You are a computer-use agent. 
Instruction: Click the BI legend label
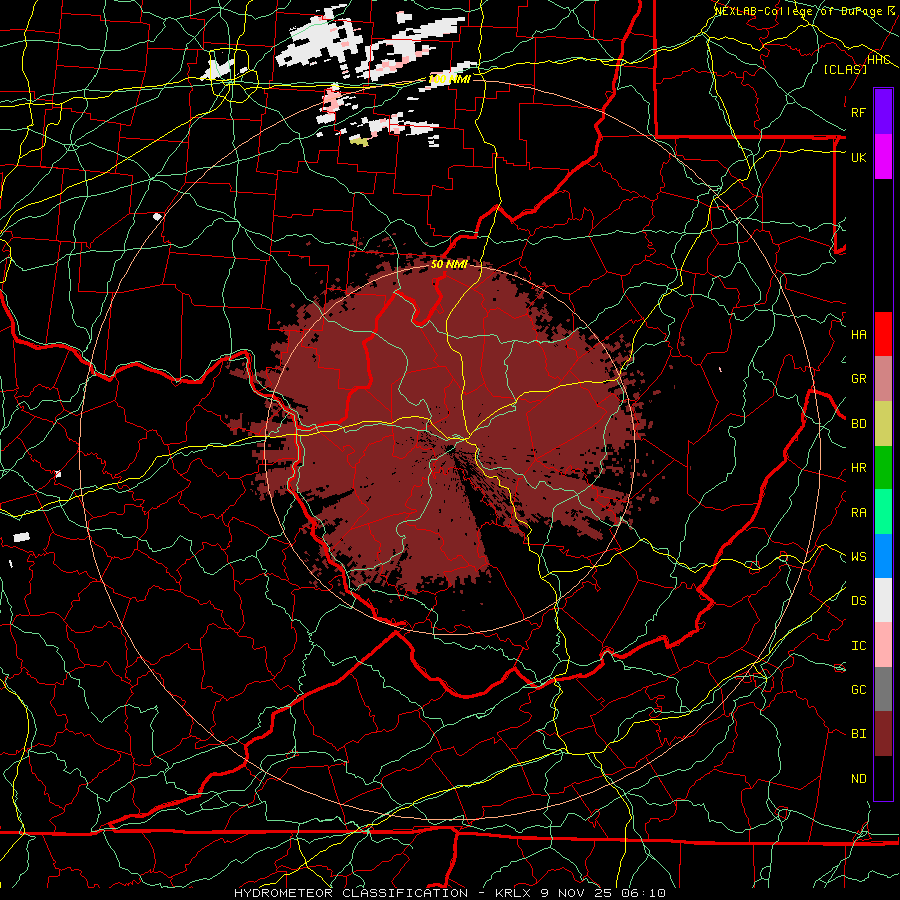click(x=858, y=734)
